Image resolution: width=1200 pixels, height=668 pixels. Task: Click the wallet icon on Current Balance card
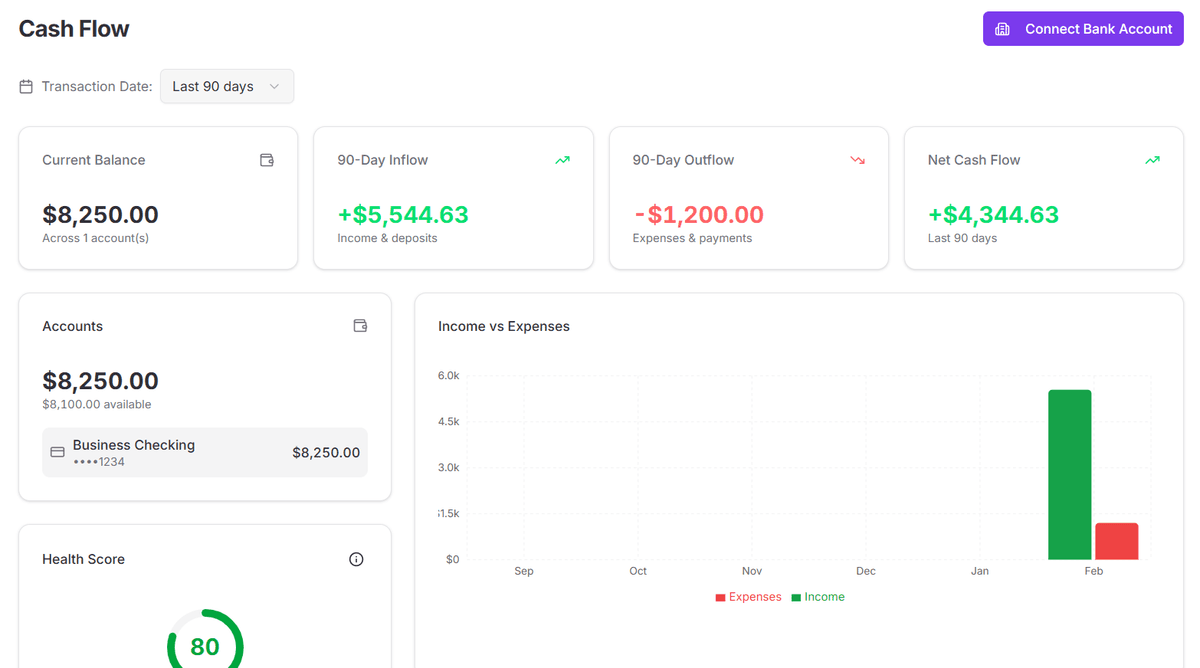(x=267, y=159)
